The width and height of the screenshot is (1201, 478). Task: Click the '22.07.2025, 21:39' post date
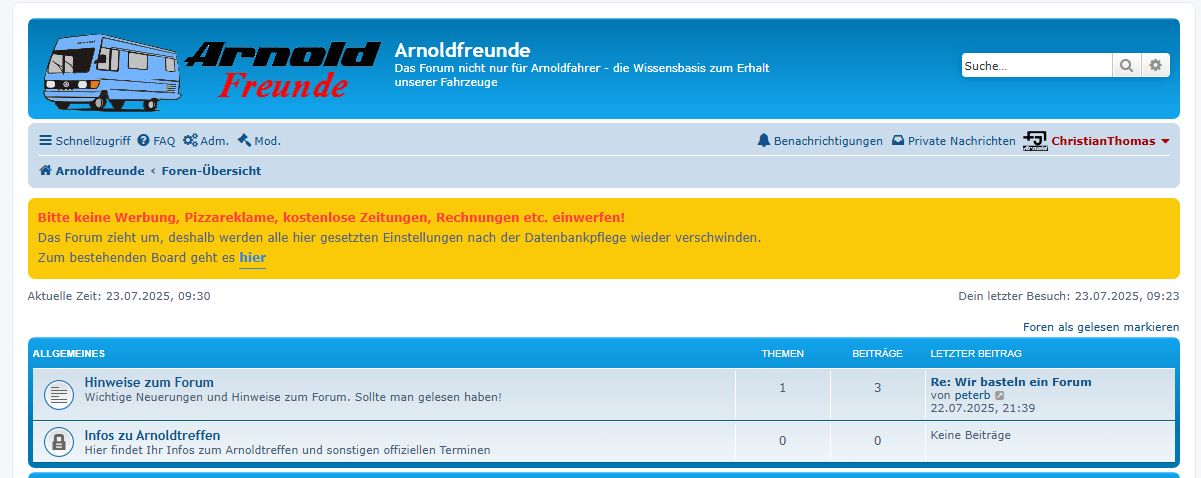[983, 408]
